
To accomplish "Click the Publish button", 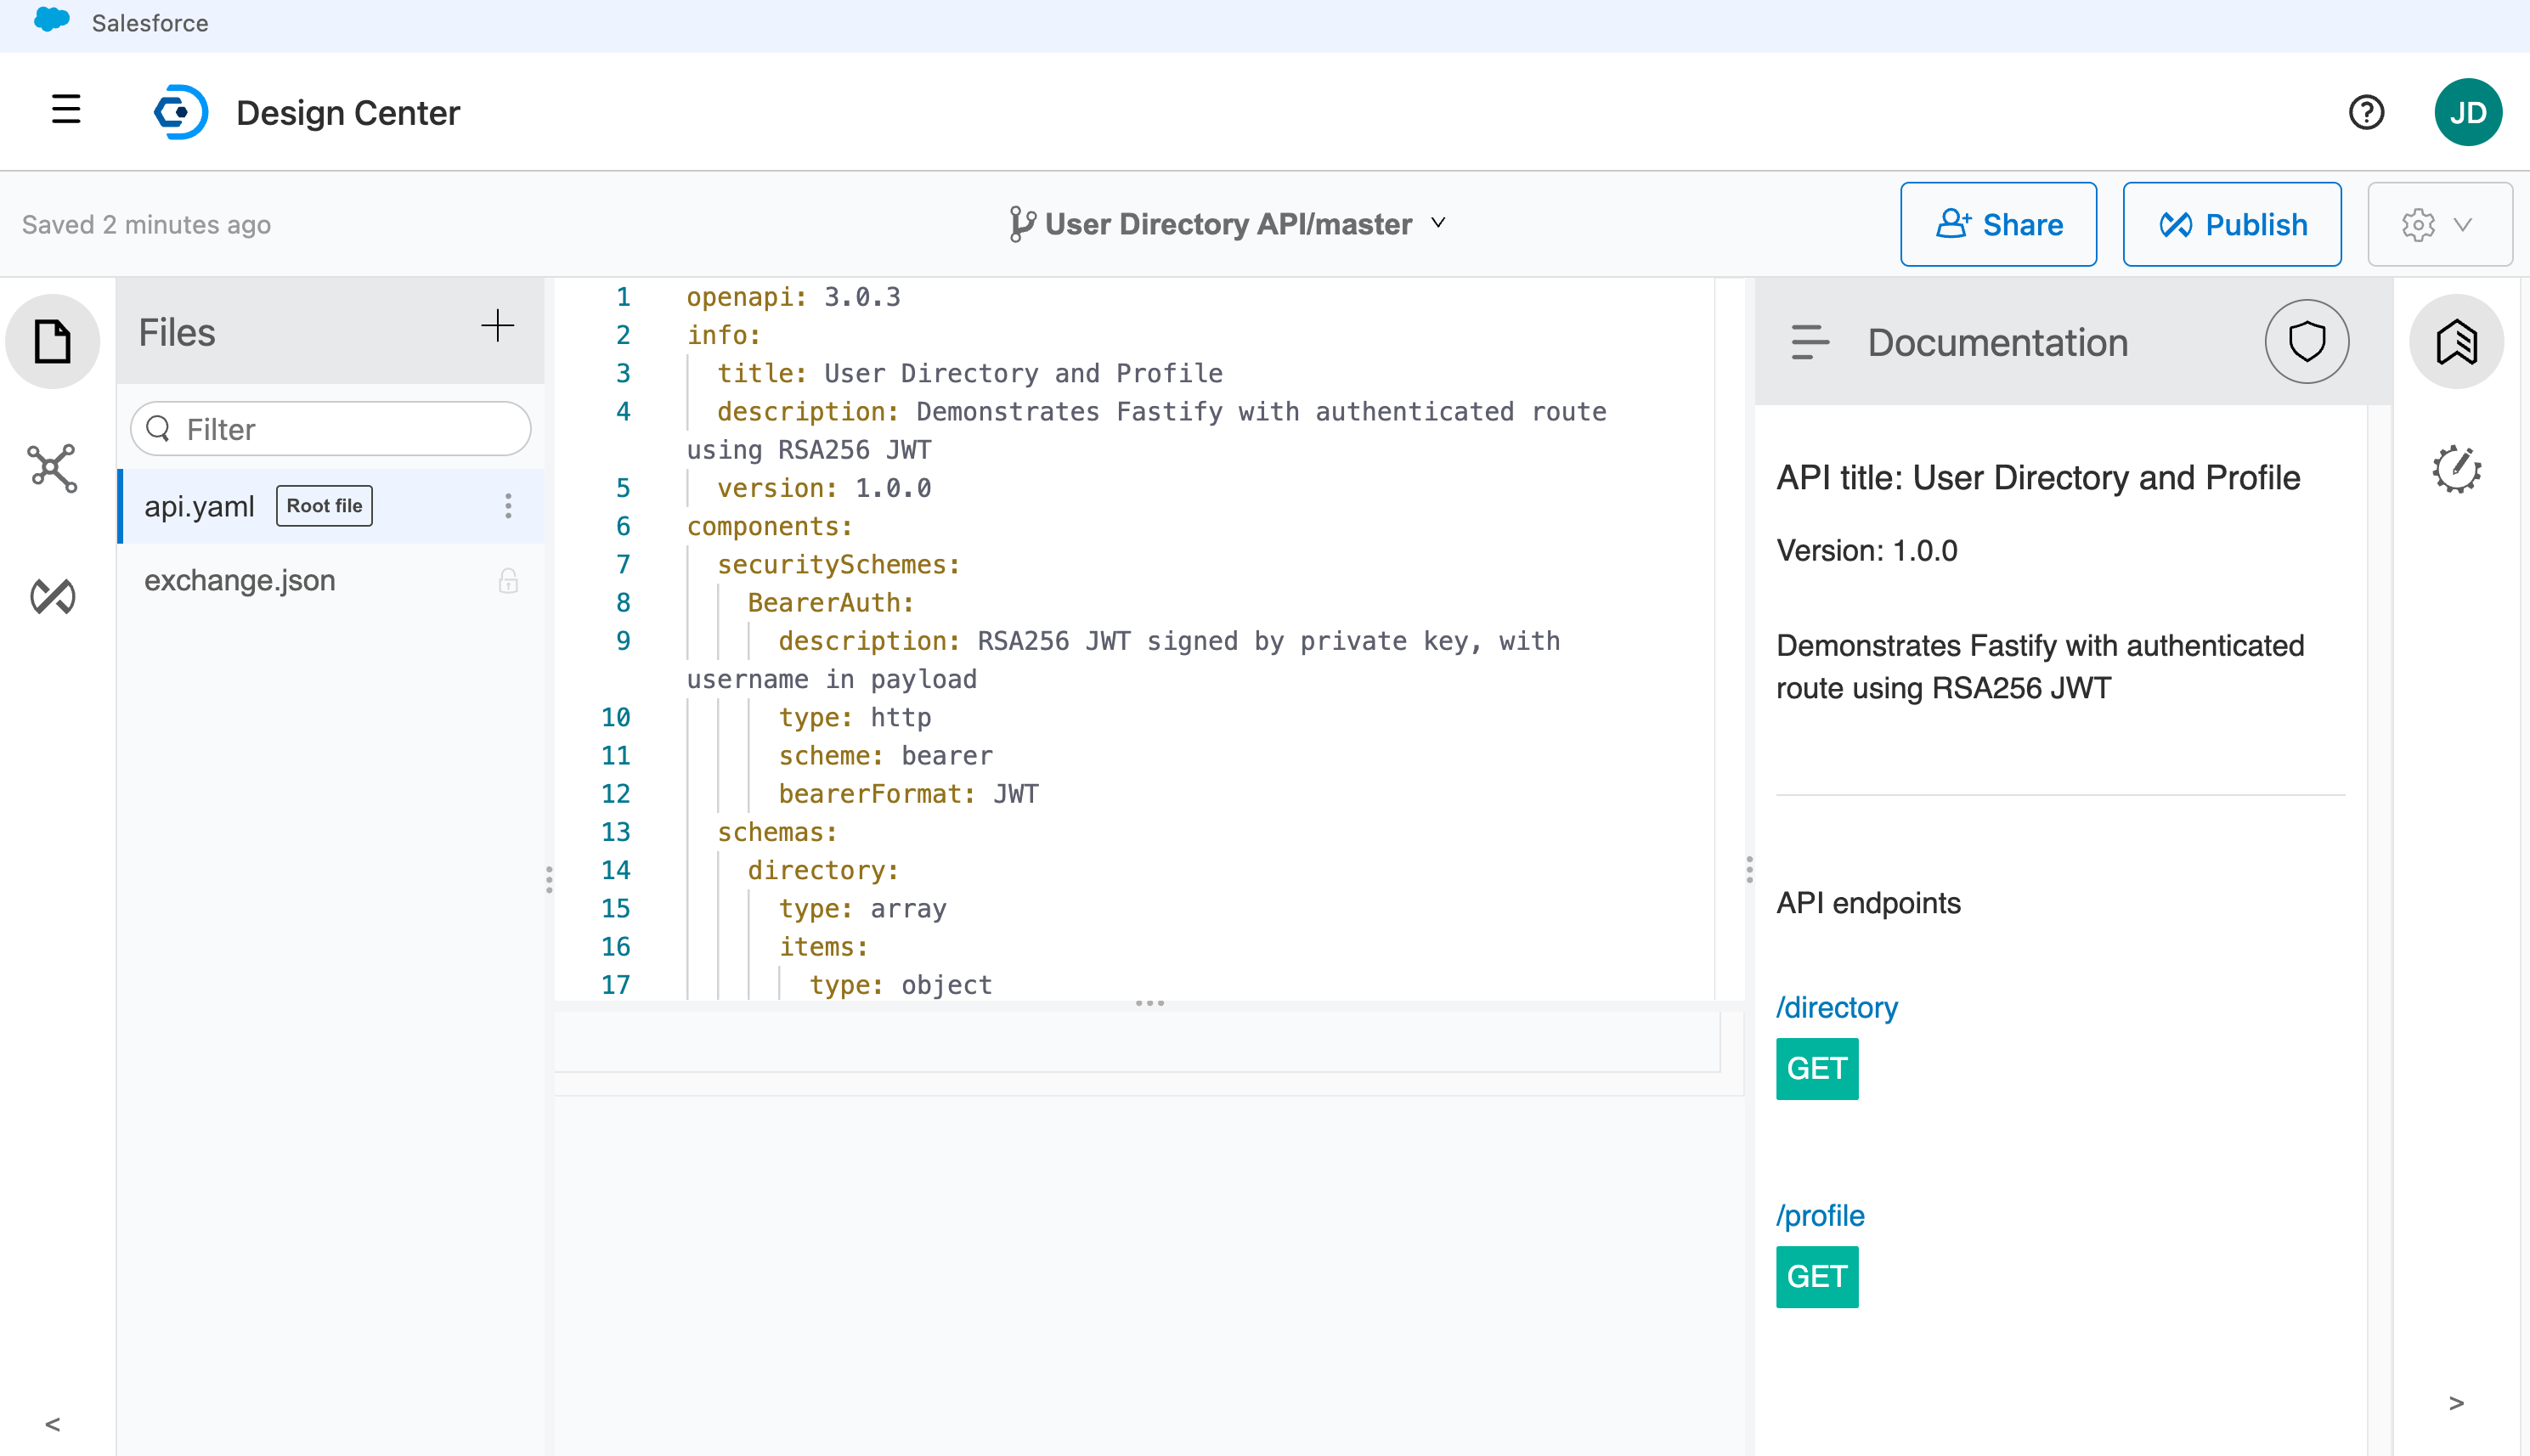I will [x=2233, y=223].
